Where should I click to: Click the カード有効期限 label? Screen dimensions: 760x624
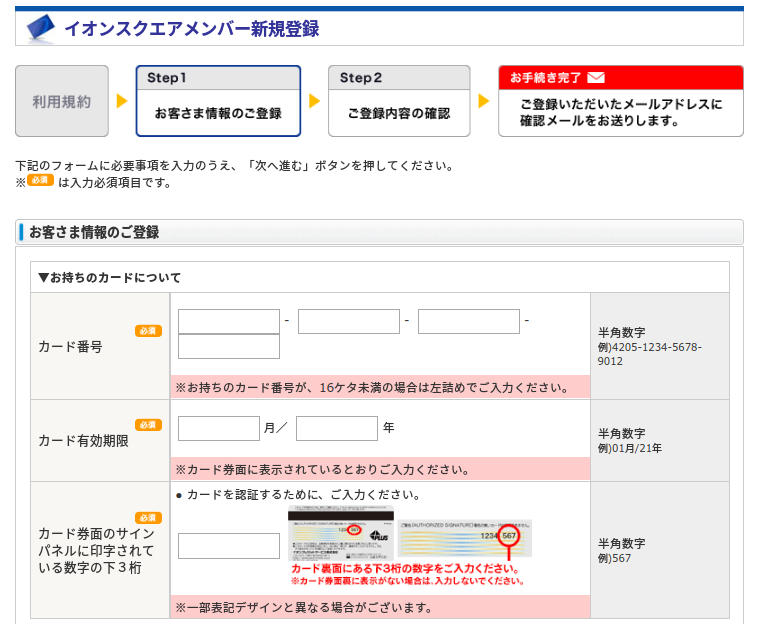pos(83,440)
